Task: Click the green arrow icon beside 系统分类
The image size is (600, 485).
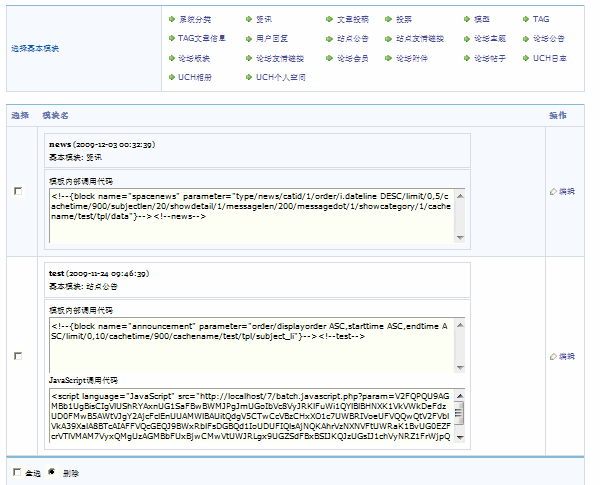Action: [x=172, y=19]
